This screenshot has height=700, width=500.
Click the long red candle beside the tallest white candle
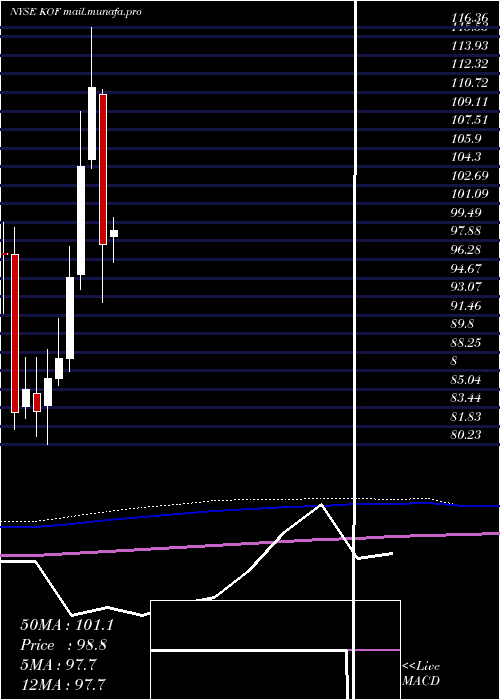coord(103,169)
